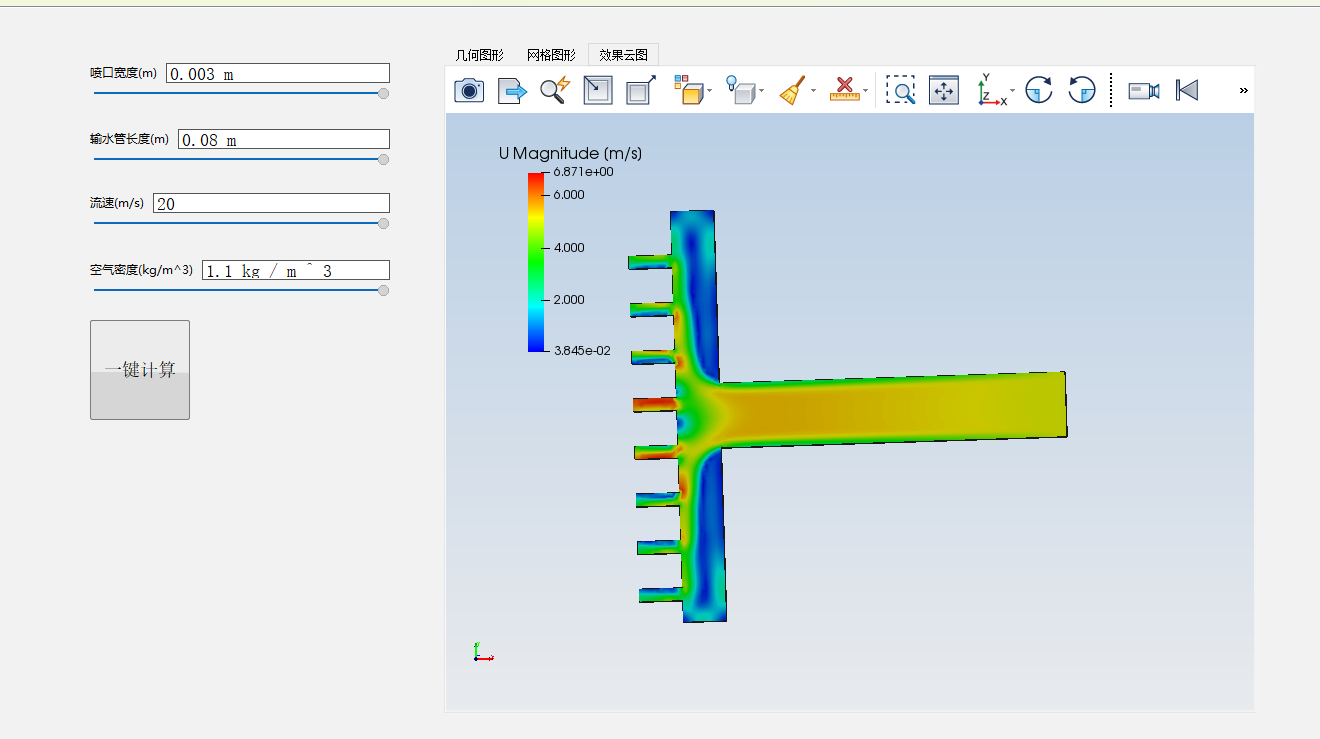The width and height of the screenshot is (1320, 739).
Task: Click the XYZ axes orientation icon
Action: click(991, 90)
